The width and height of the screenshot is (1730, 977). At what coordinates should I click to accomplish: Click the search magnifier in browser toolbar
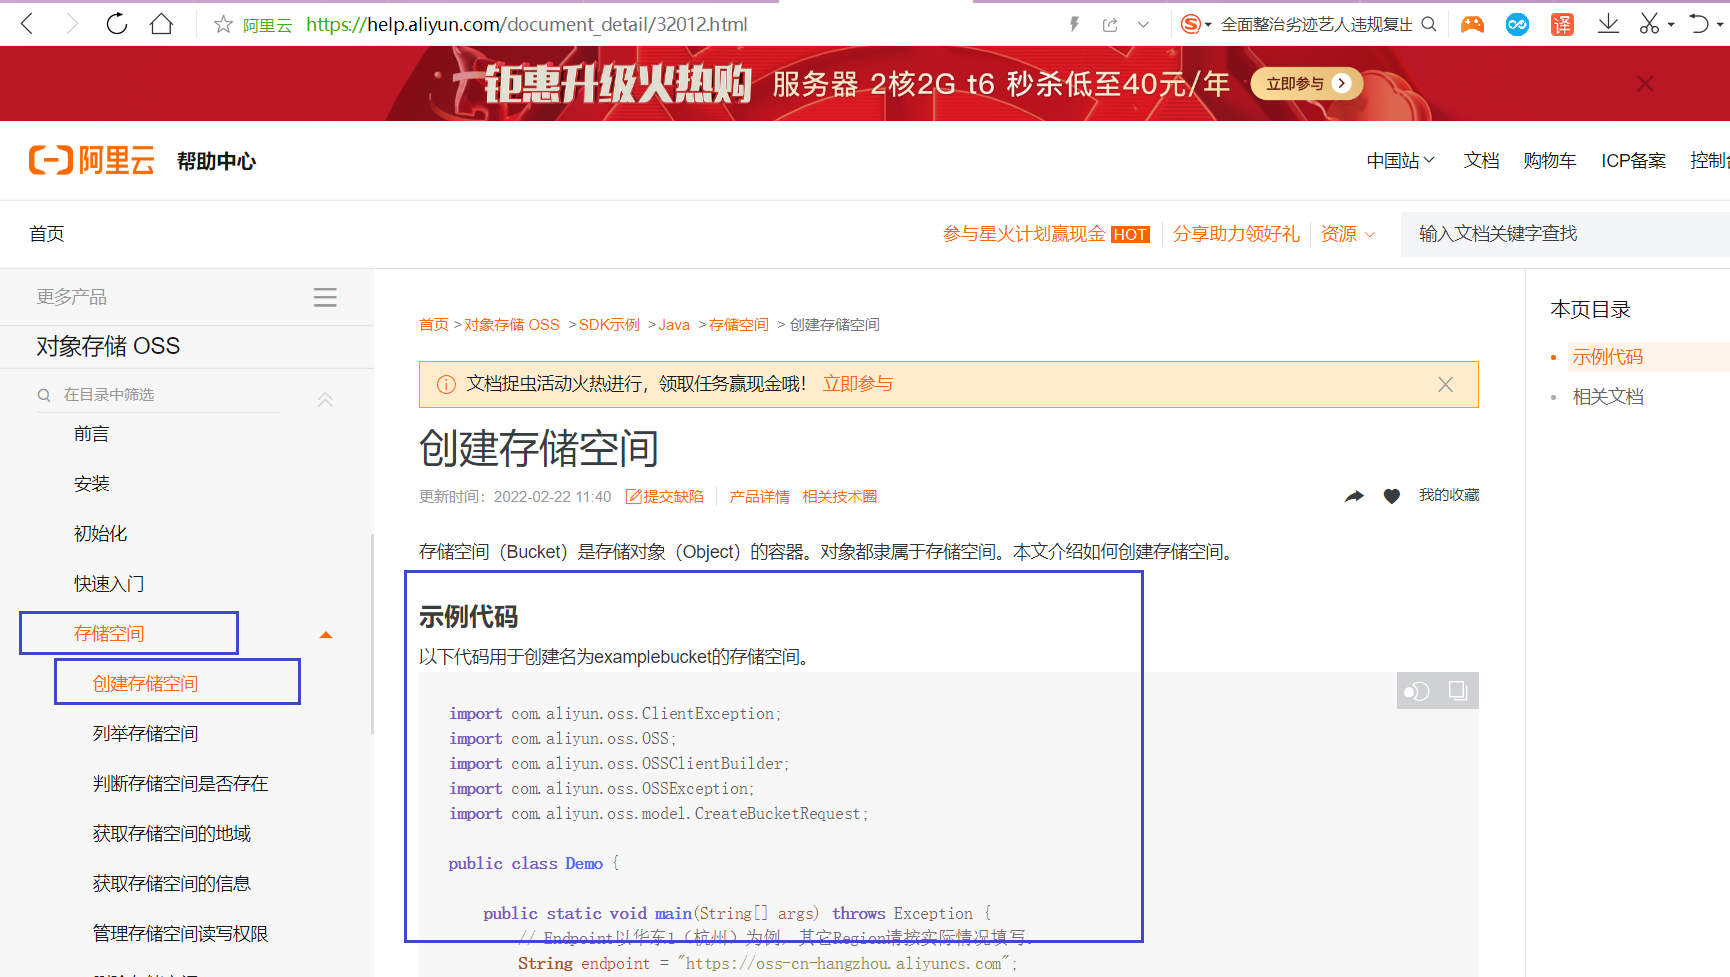click(x=1429, y=24)
